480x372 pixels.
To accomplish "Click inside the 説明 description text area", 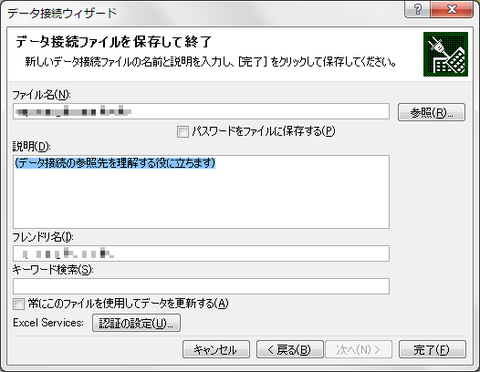I will tap(201, 192).
